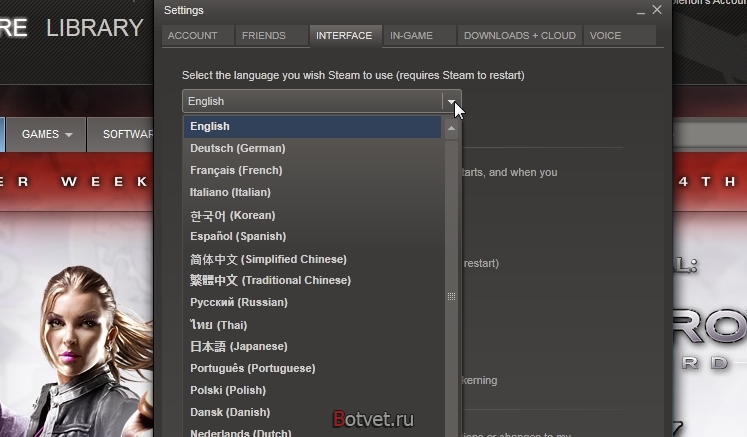The image size is (747, 437).
Task: Click the language list scroll-up arrow
Action: click(x=451, y=128)
